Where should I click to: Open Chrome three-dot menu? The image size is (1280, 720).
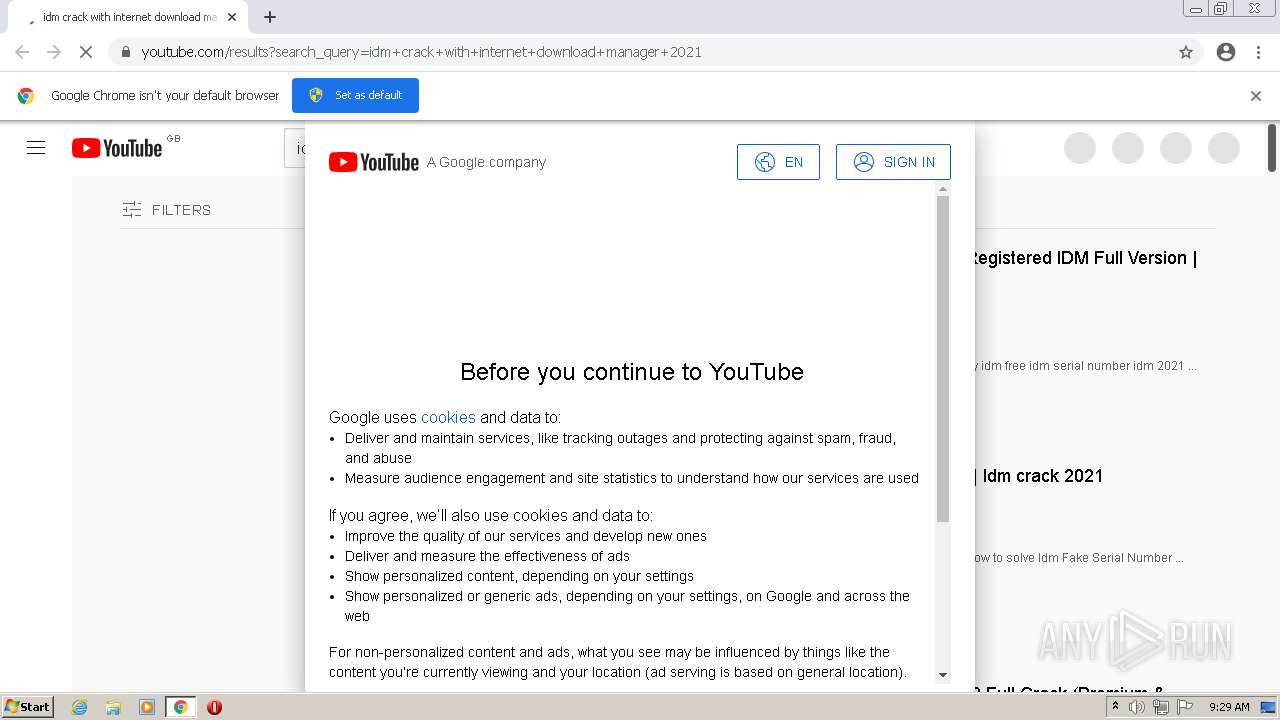pos(1258,52)
